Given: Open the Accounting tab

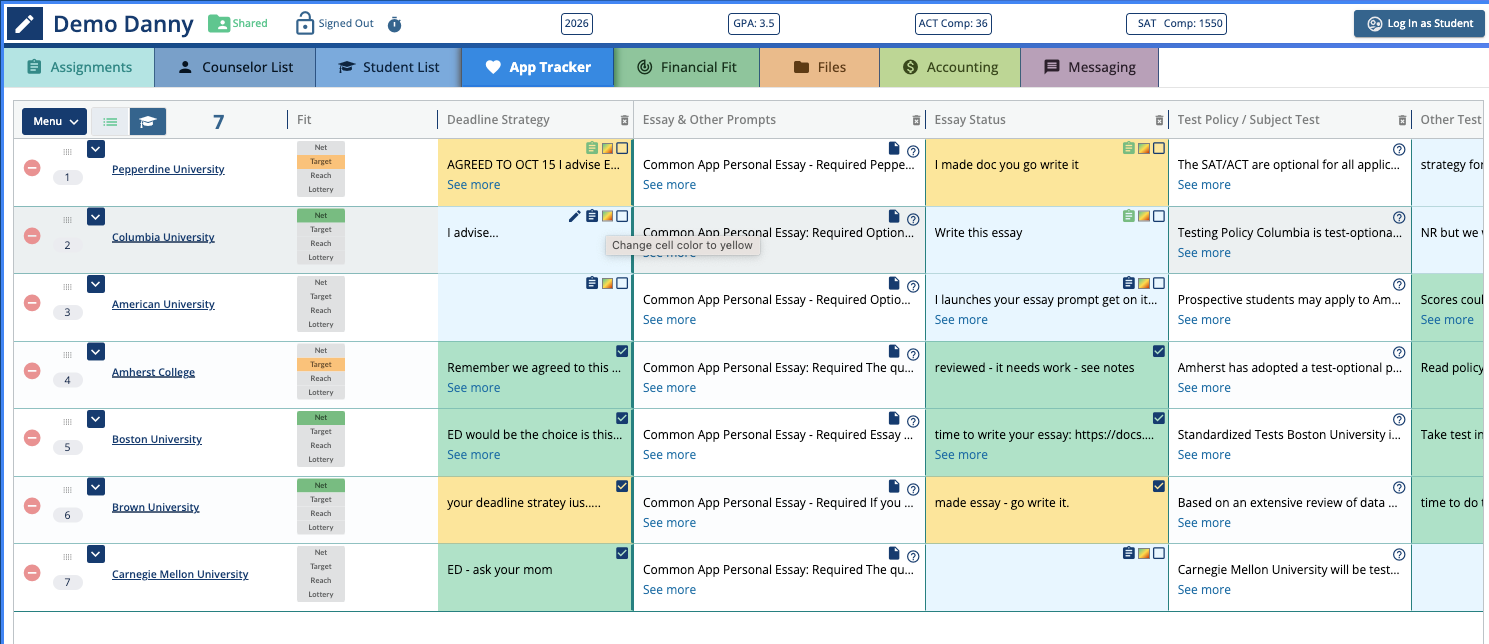Looking at the screenshot, I should pyautogui.click(x=950, y=67).
